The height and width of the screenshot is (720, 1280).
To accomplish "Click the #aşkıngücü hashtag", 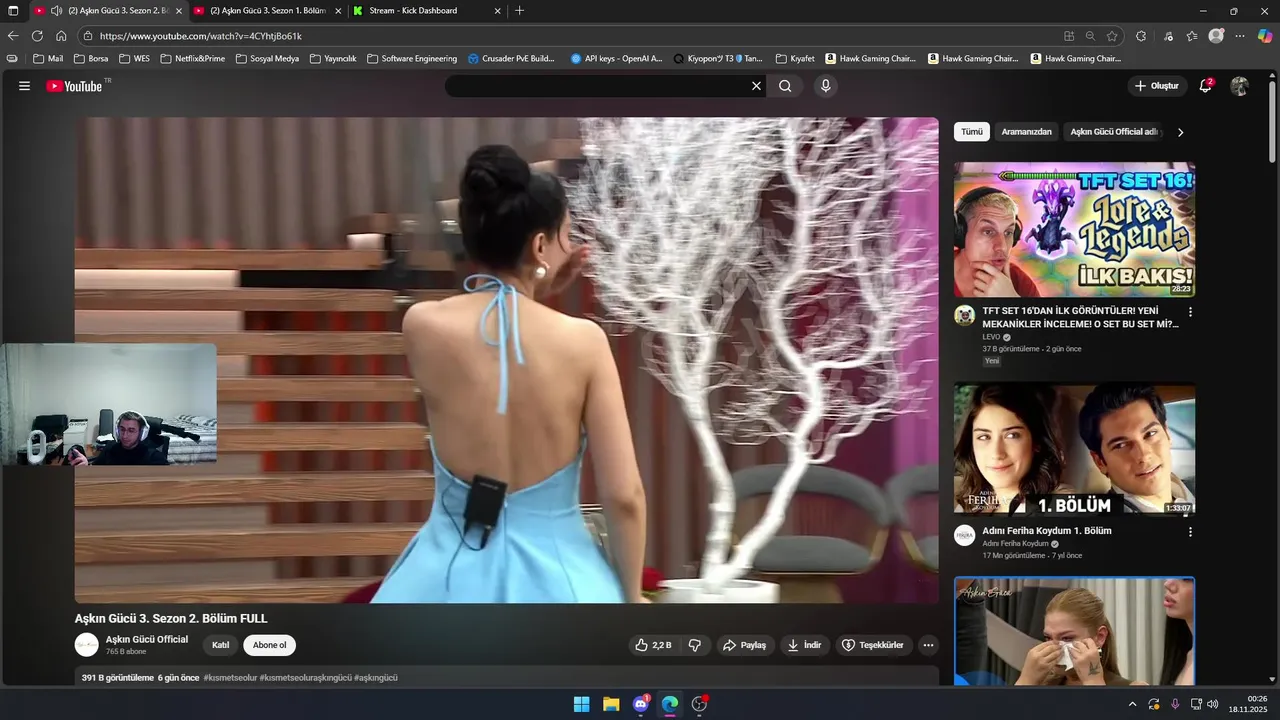I will (376, 678).
